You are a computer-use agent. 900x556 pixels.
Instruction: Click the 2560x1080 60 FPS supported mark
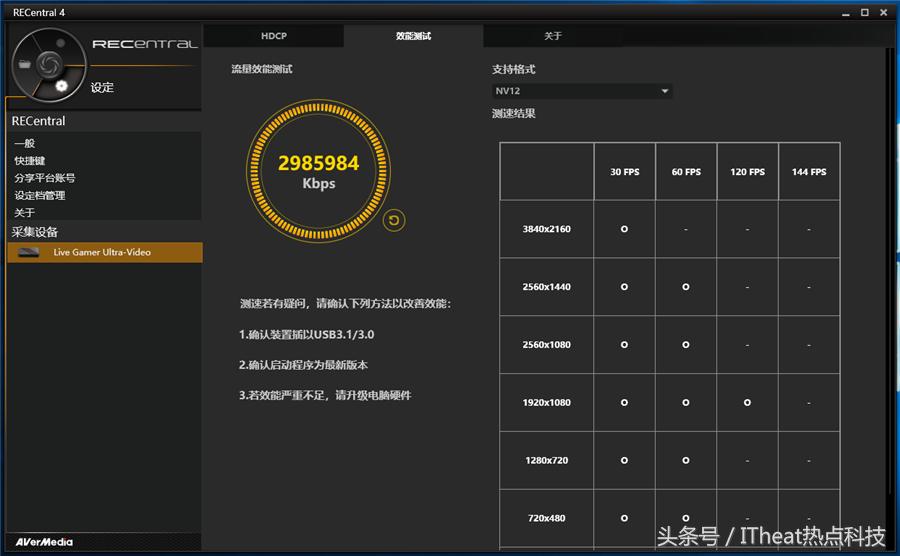(685, 345)
